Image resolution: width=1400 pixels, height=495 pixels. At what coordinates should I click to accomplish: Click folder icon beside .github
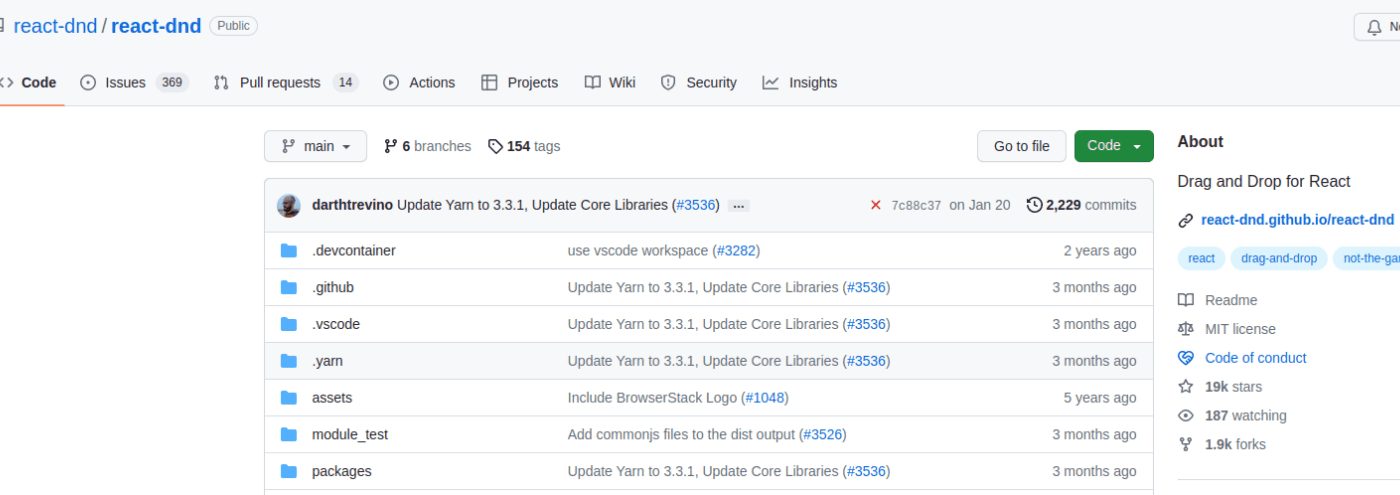(x=289, y=288)
